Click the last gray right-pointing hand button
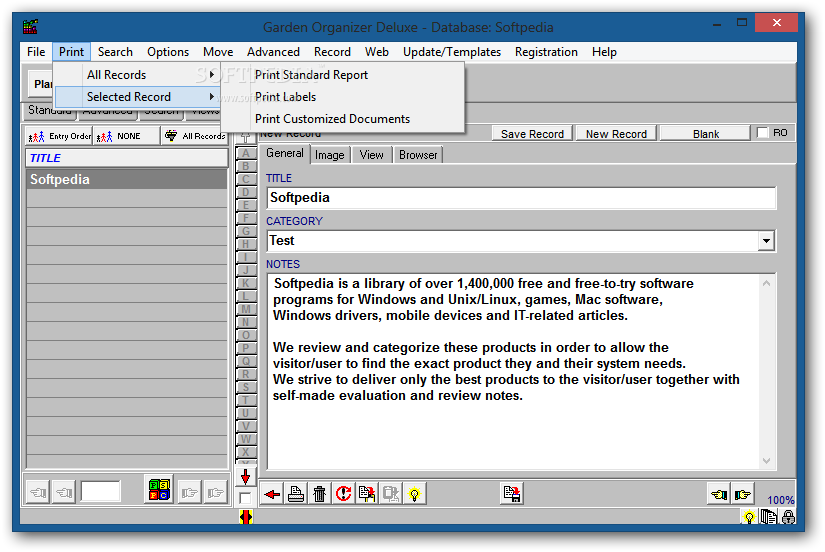Image resolution: width=825 pixels, height=552 pixels. pos(216,493)
